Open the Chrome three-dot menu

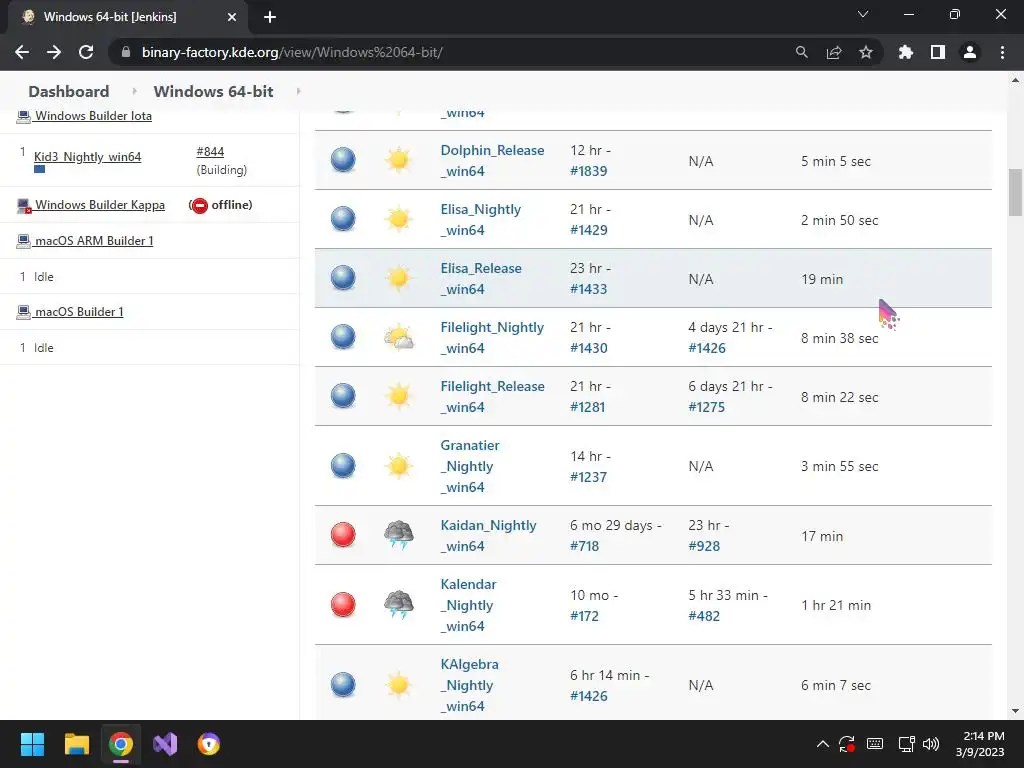[x=1002, y=52]
